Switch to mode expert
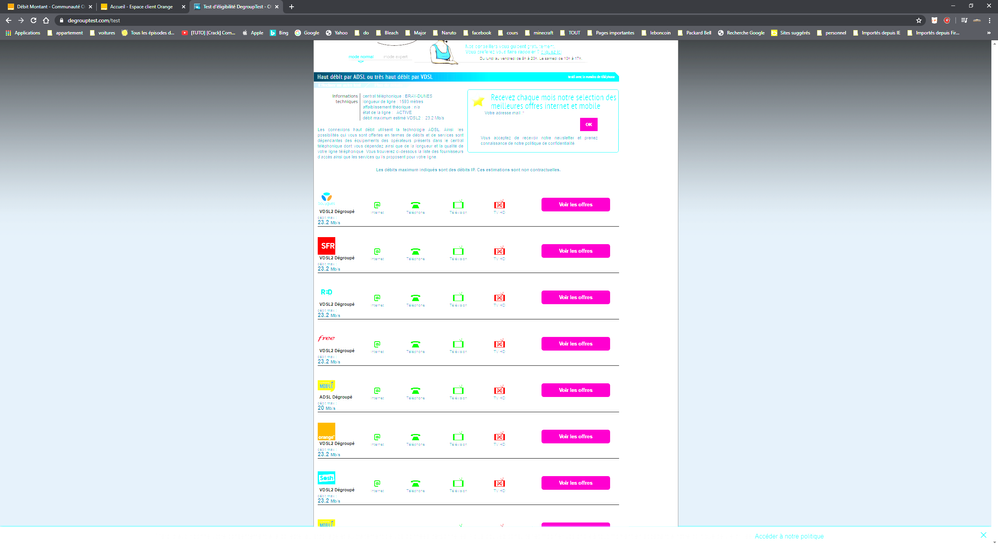This screenshot has width=998, height=546. (x=396, y=58)
